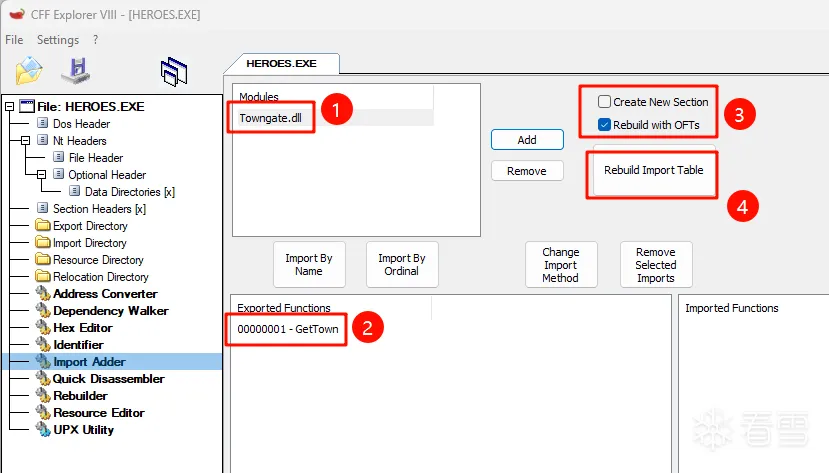Viewport: 829px width, 473px height.
Task: Open the Quick Disassembler tool
Action: pyautogui.click(x=108, y=379)
